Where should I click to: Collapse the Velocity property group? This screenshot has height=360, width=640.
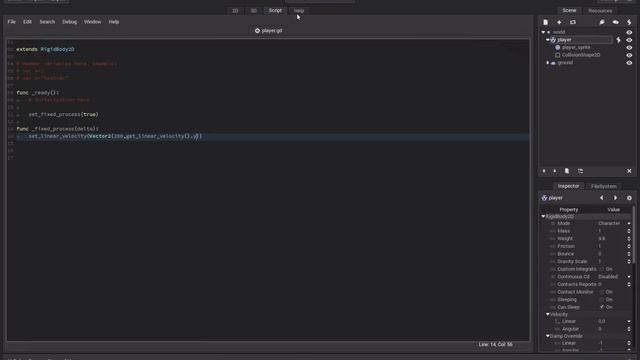click(x=548, y=314)
